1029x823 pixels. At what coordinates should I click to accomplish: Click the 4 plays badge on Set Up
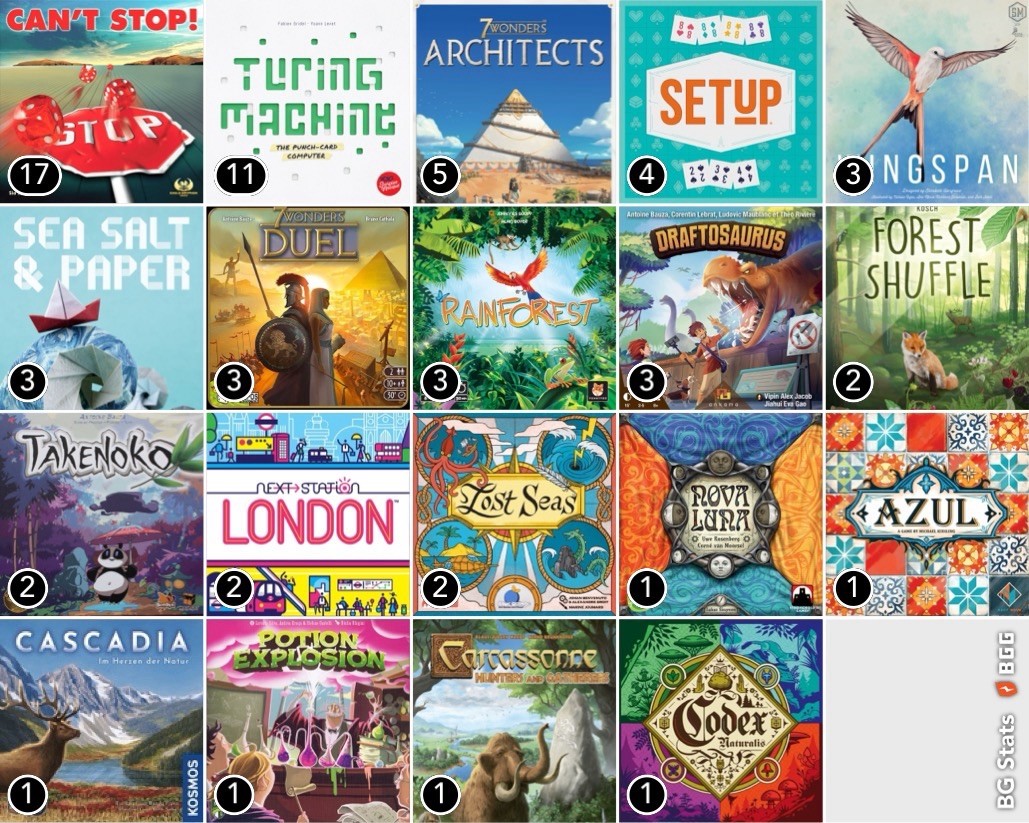coord(646,176)
